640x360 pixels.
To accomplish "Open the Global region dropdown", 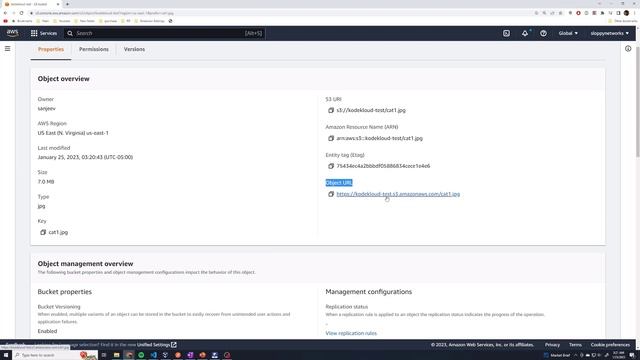I will tap(568, 33).
